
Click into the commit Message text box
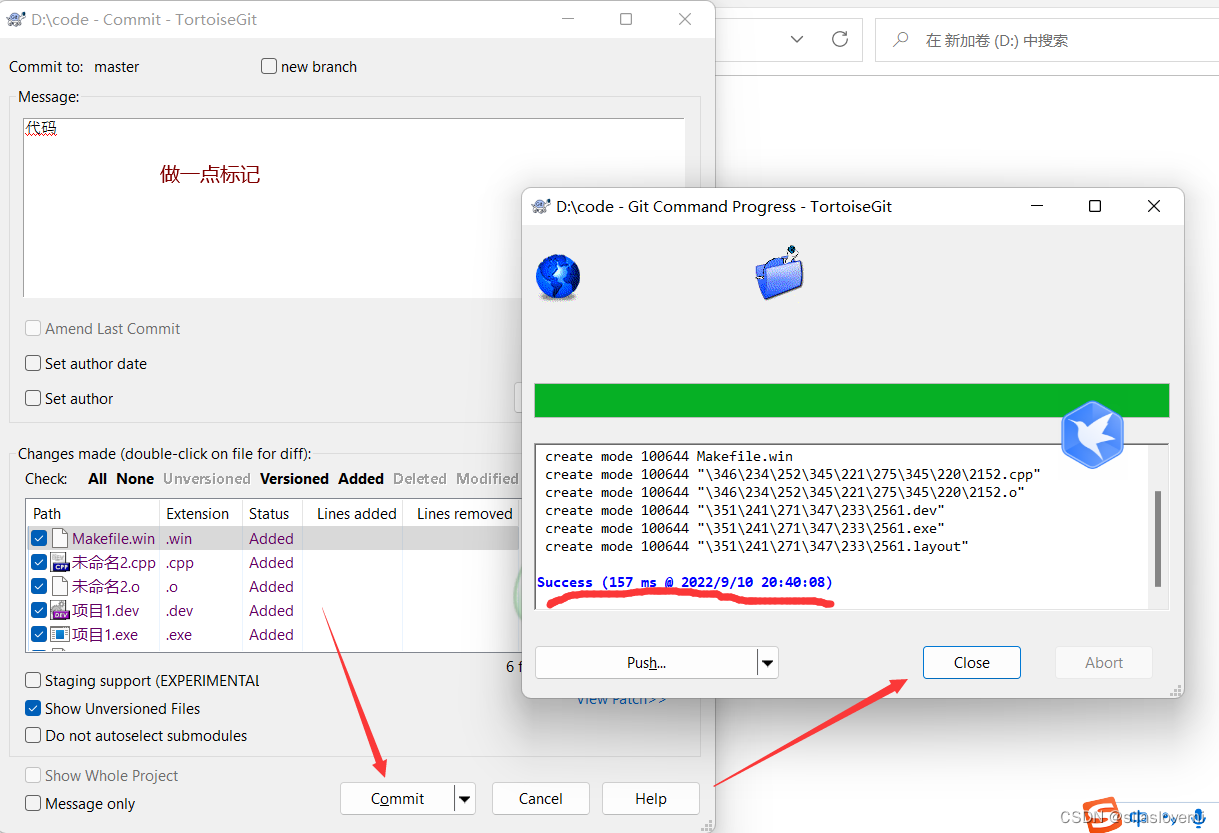coord(354,208)
